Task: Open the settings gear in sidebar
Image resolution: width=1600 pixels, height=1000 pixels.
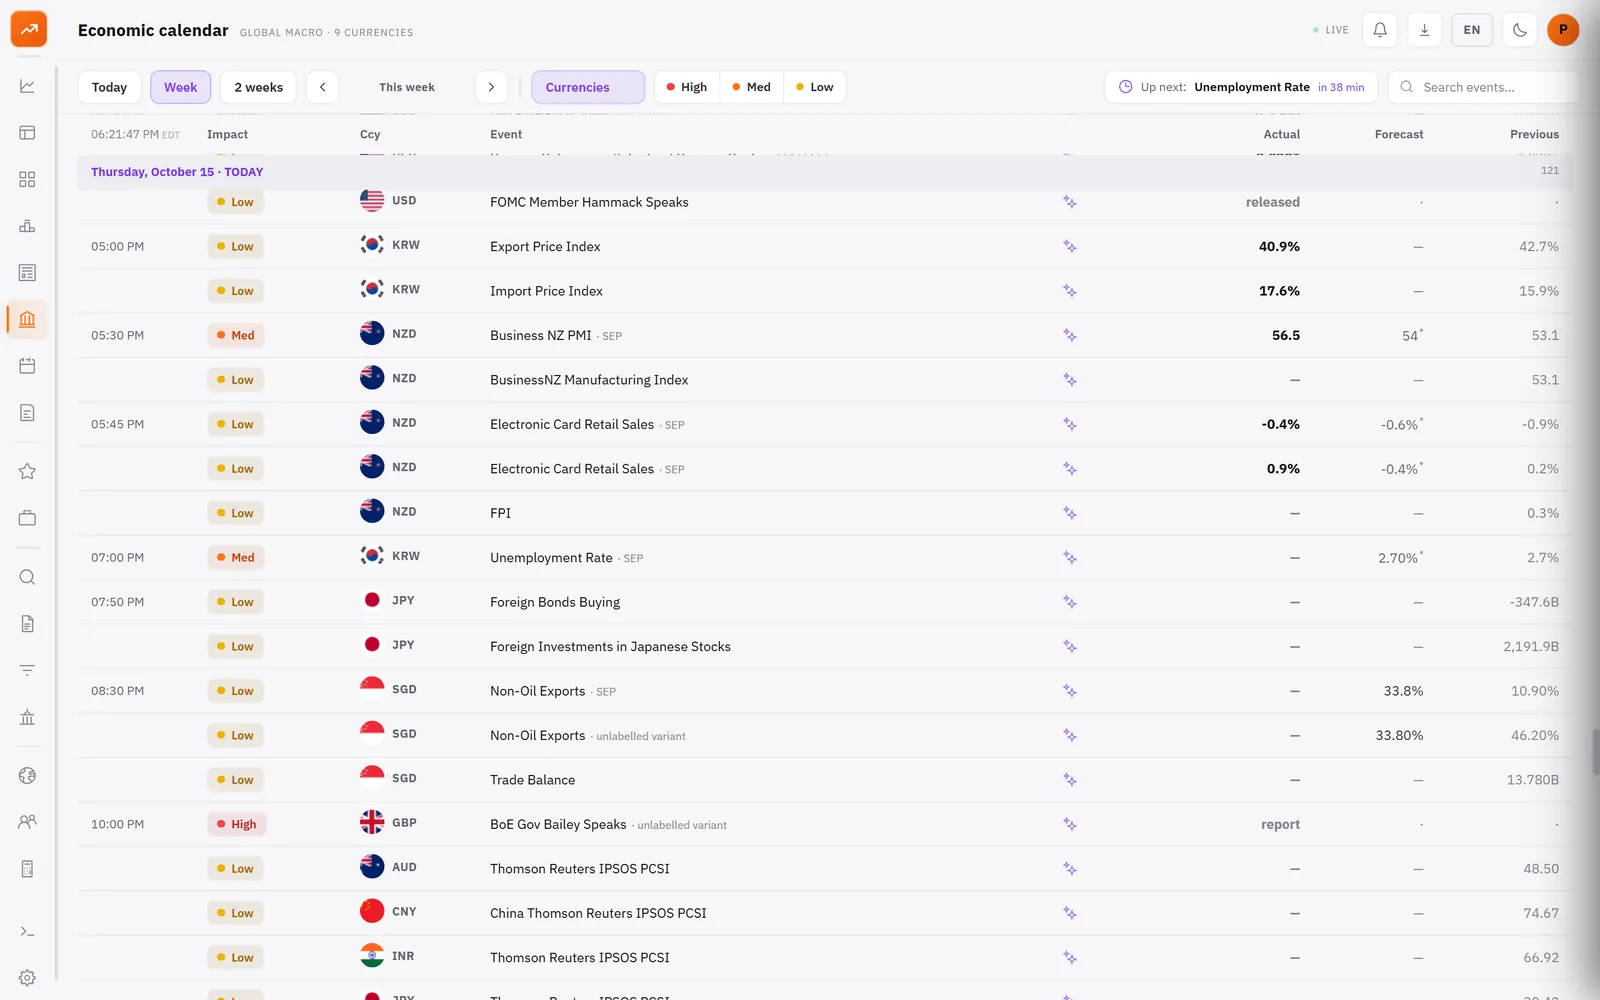Action: click(x=27, y=978)
